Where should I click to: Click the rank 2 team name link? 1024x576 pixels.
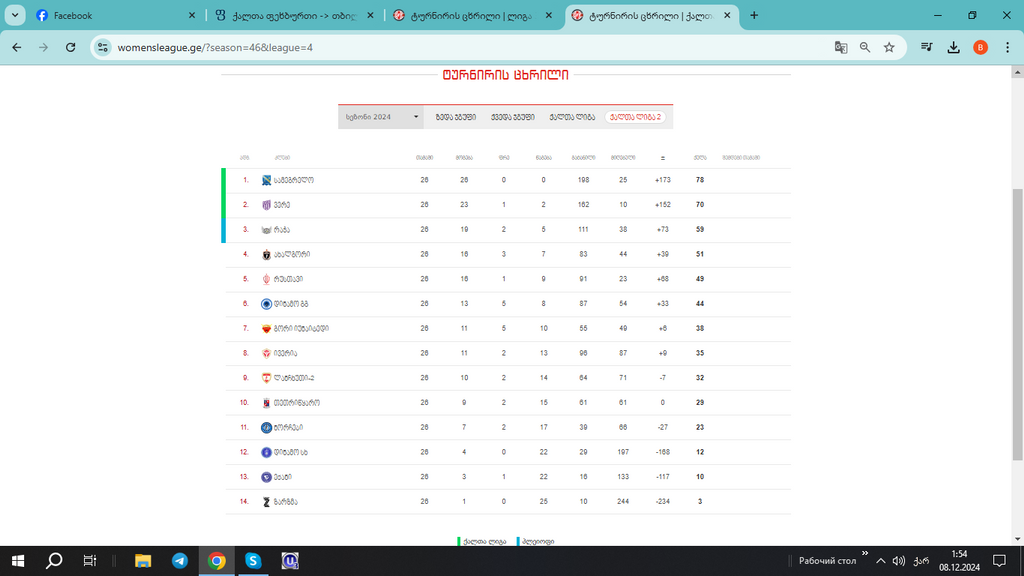(281, 205)
